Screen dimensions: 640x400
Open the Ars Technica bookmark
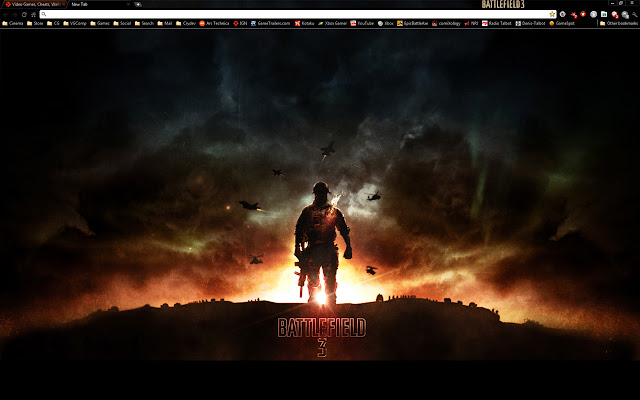click(x=214, y=23)
